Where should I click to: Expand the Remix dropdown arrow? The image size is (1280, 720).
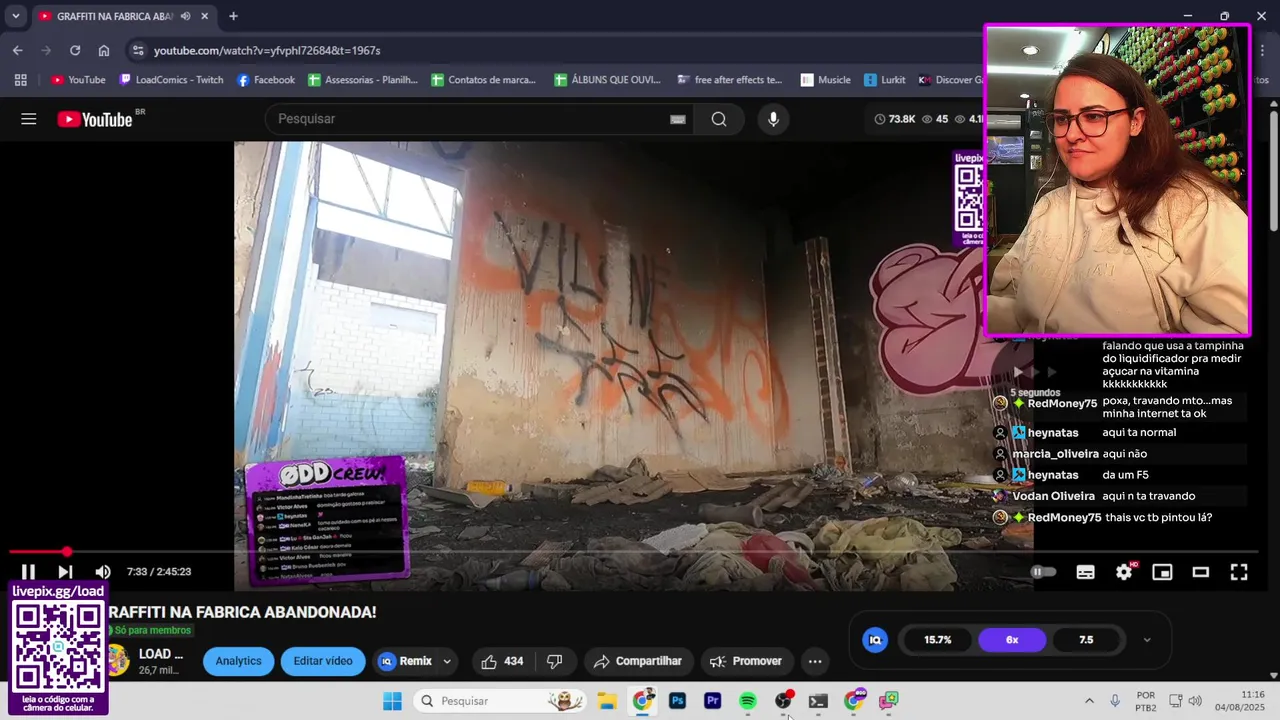click(x=447, y=661)
